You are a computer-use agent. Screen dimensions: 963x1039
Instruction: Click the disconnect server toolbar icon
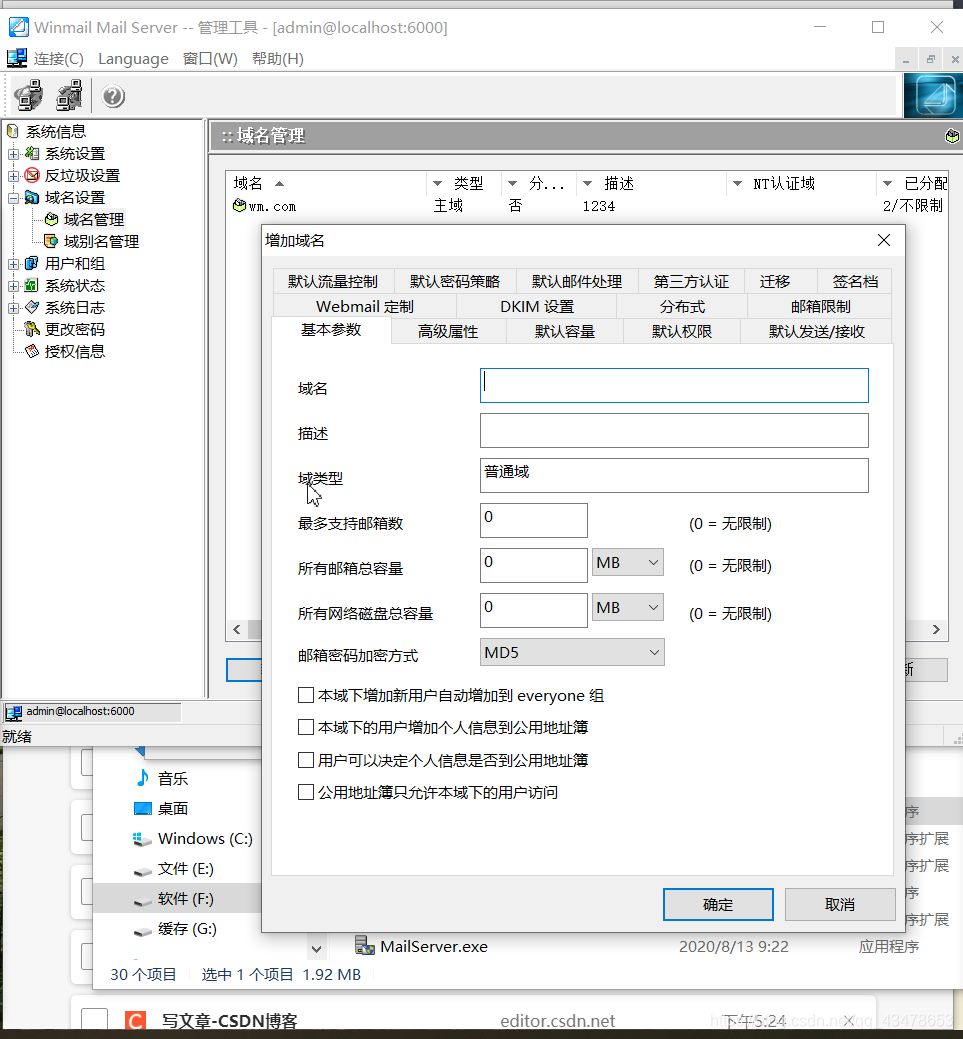click(70, 95)
